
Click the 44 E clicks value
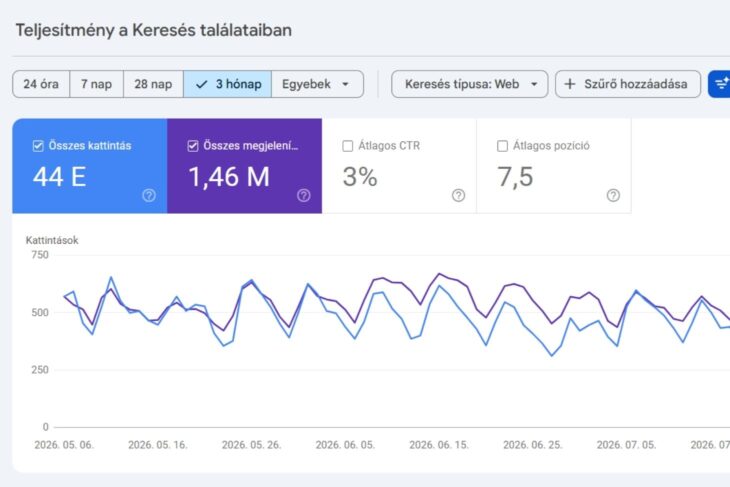[x=60, y=177]
